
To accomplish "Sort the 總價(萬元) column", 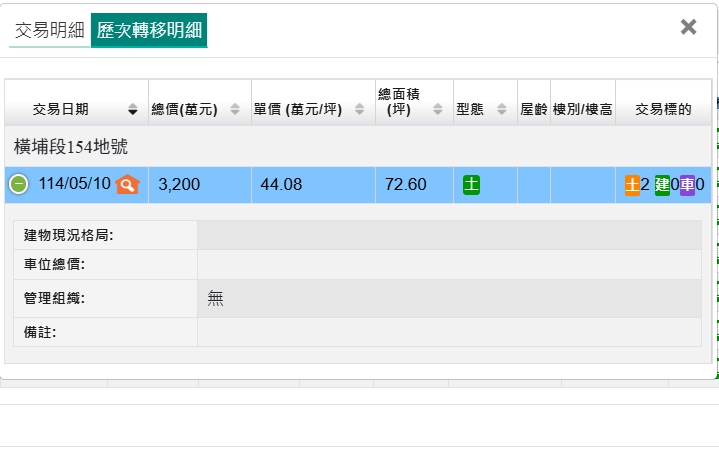I will click(x=235, y=109).
